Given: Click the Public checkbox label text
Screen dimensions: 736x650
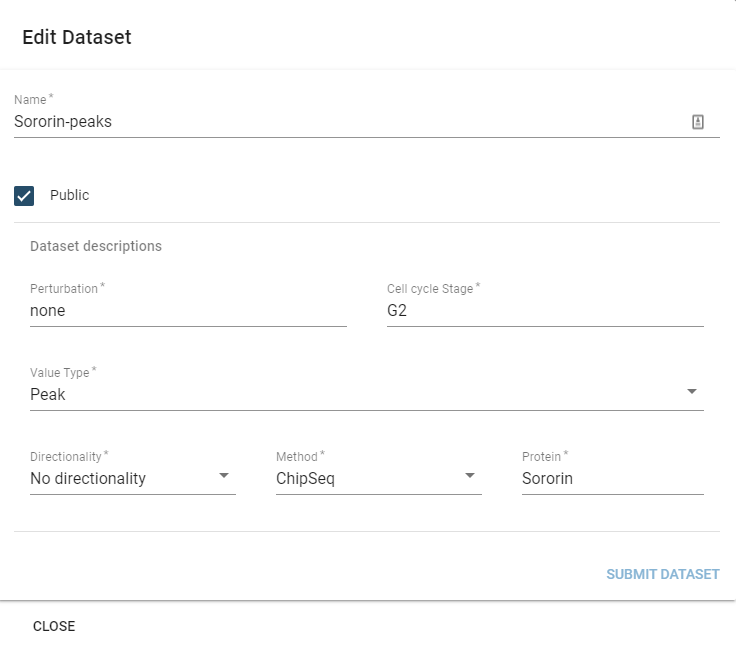Looking at the screenshot, I should pos(70,196).
